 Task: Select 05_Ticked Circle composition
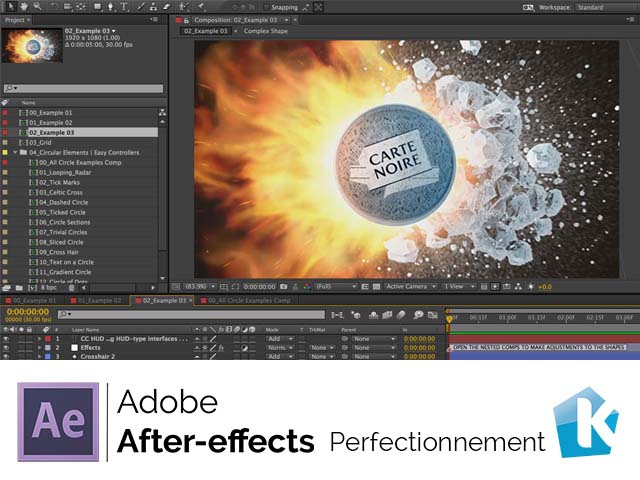pyautogui.click(x=62, y=212)
